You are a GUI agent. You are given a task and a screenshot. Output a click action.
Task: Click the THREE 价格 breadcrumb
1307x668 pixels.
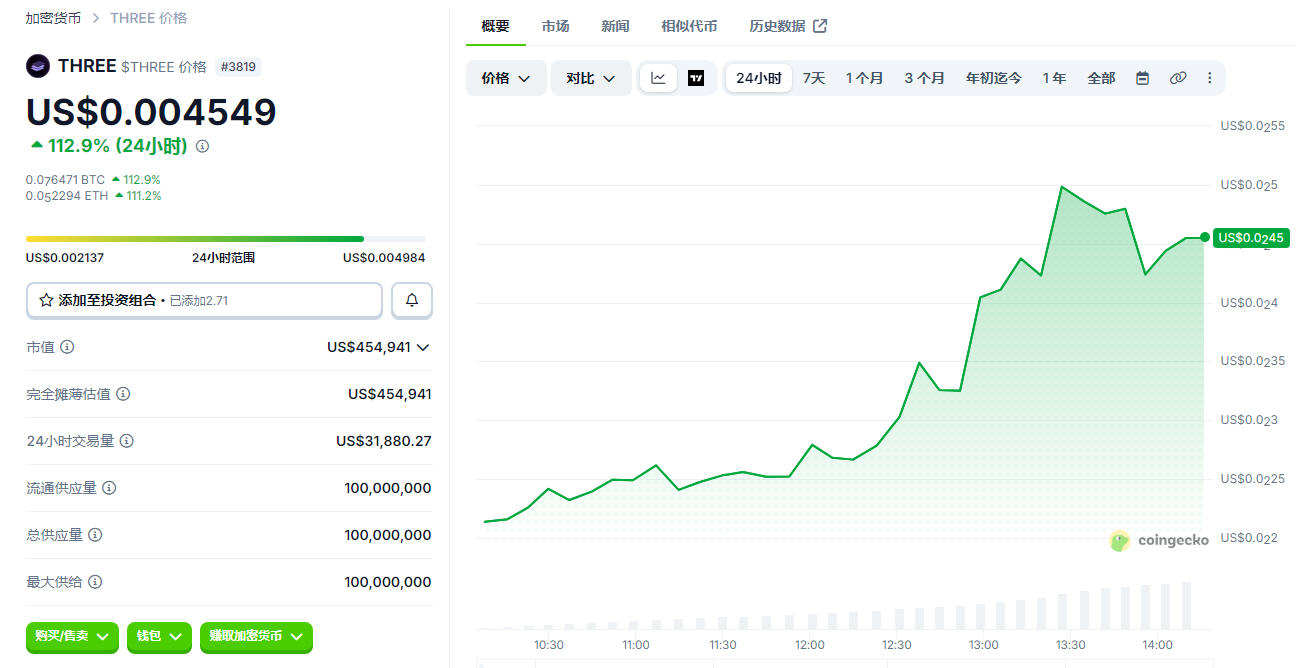(x=148, y=18)
